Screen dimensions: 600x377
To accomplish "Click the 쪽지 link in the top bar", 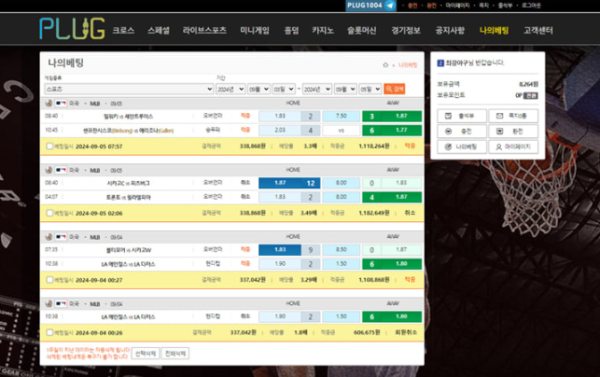I will 484,5.
